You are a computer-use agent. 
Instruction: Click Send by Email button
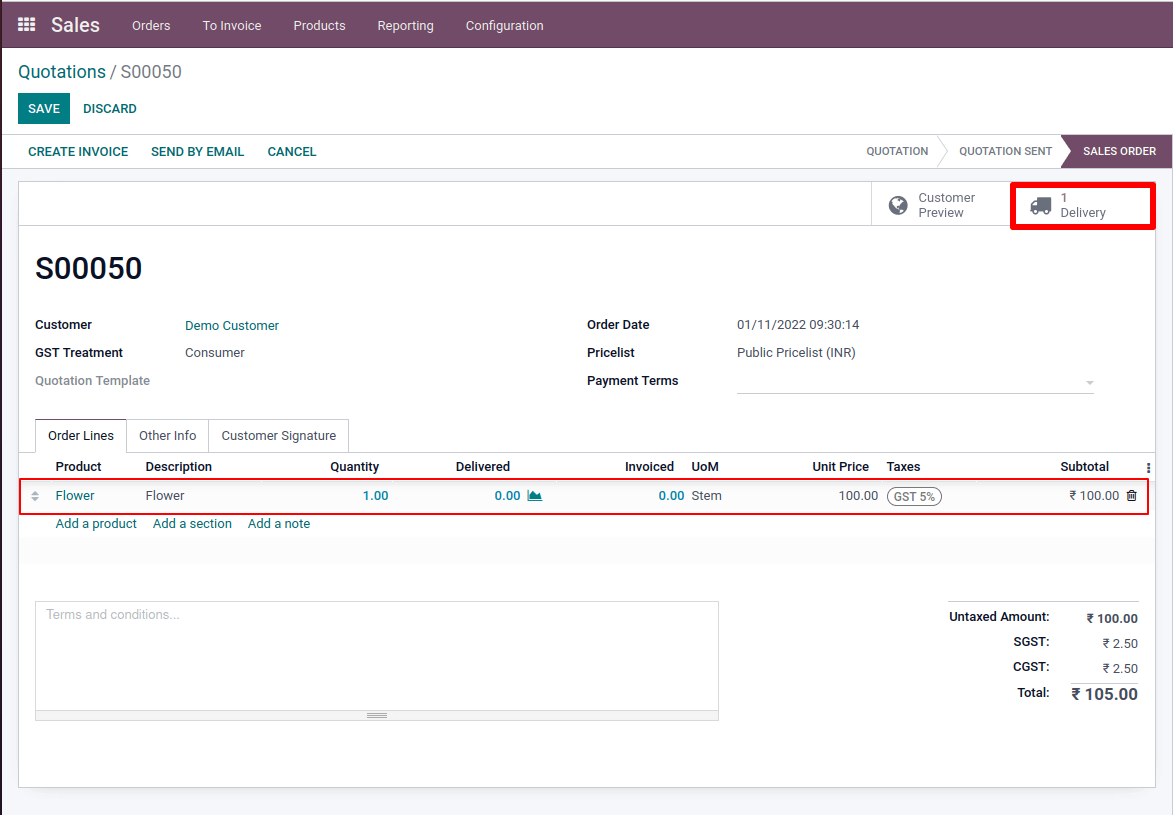tap(197, 152)
